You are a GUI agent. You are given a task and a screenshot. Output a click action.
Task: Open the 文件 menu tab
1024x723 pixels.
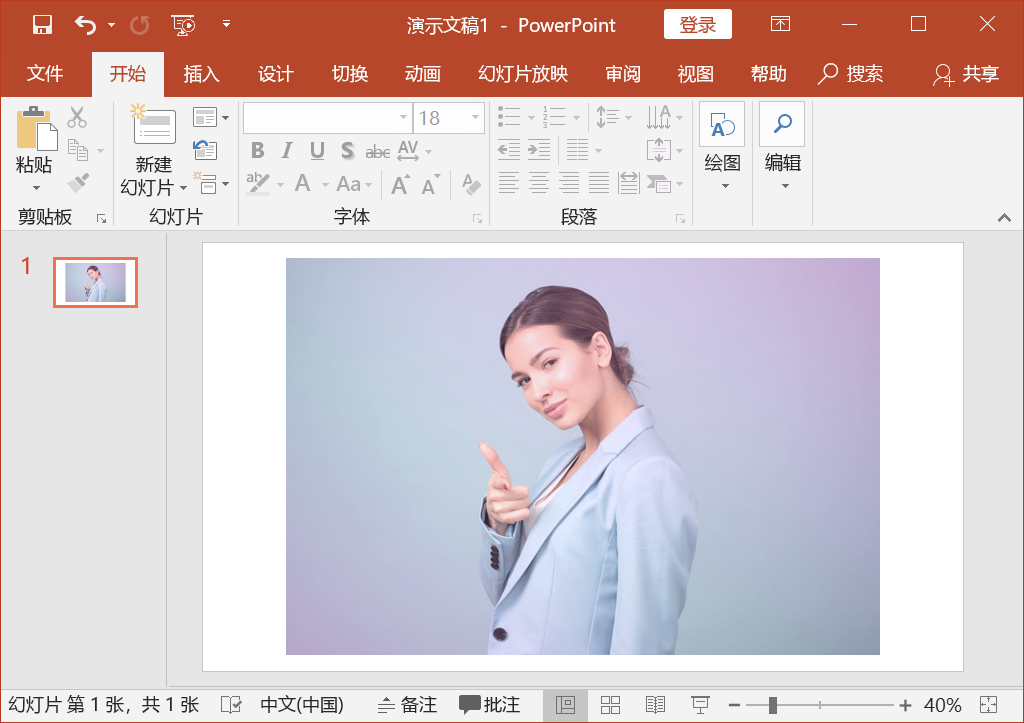coord(45,74)
